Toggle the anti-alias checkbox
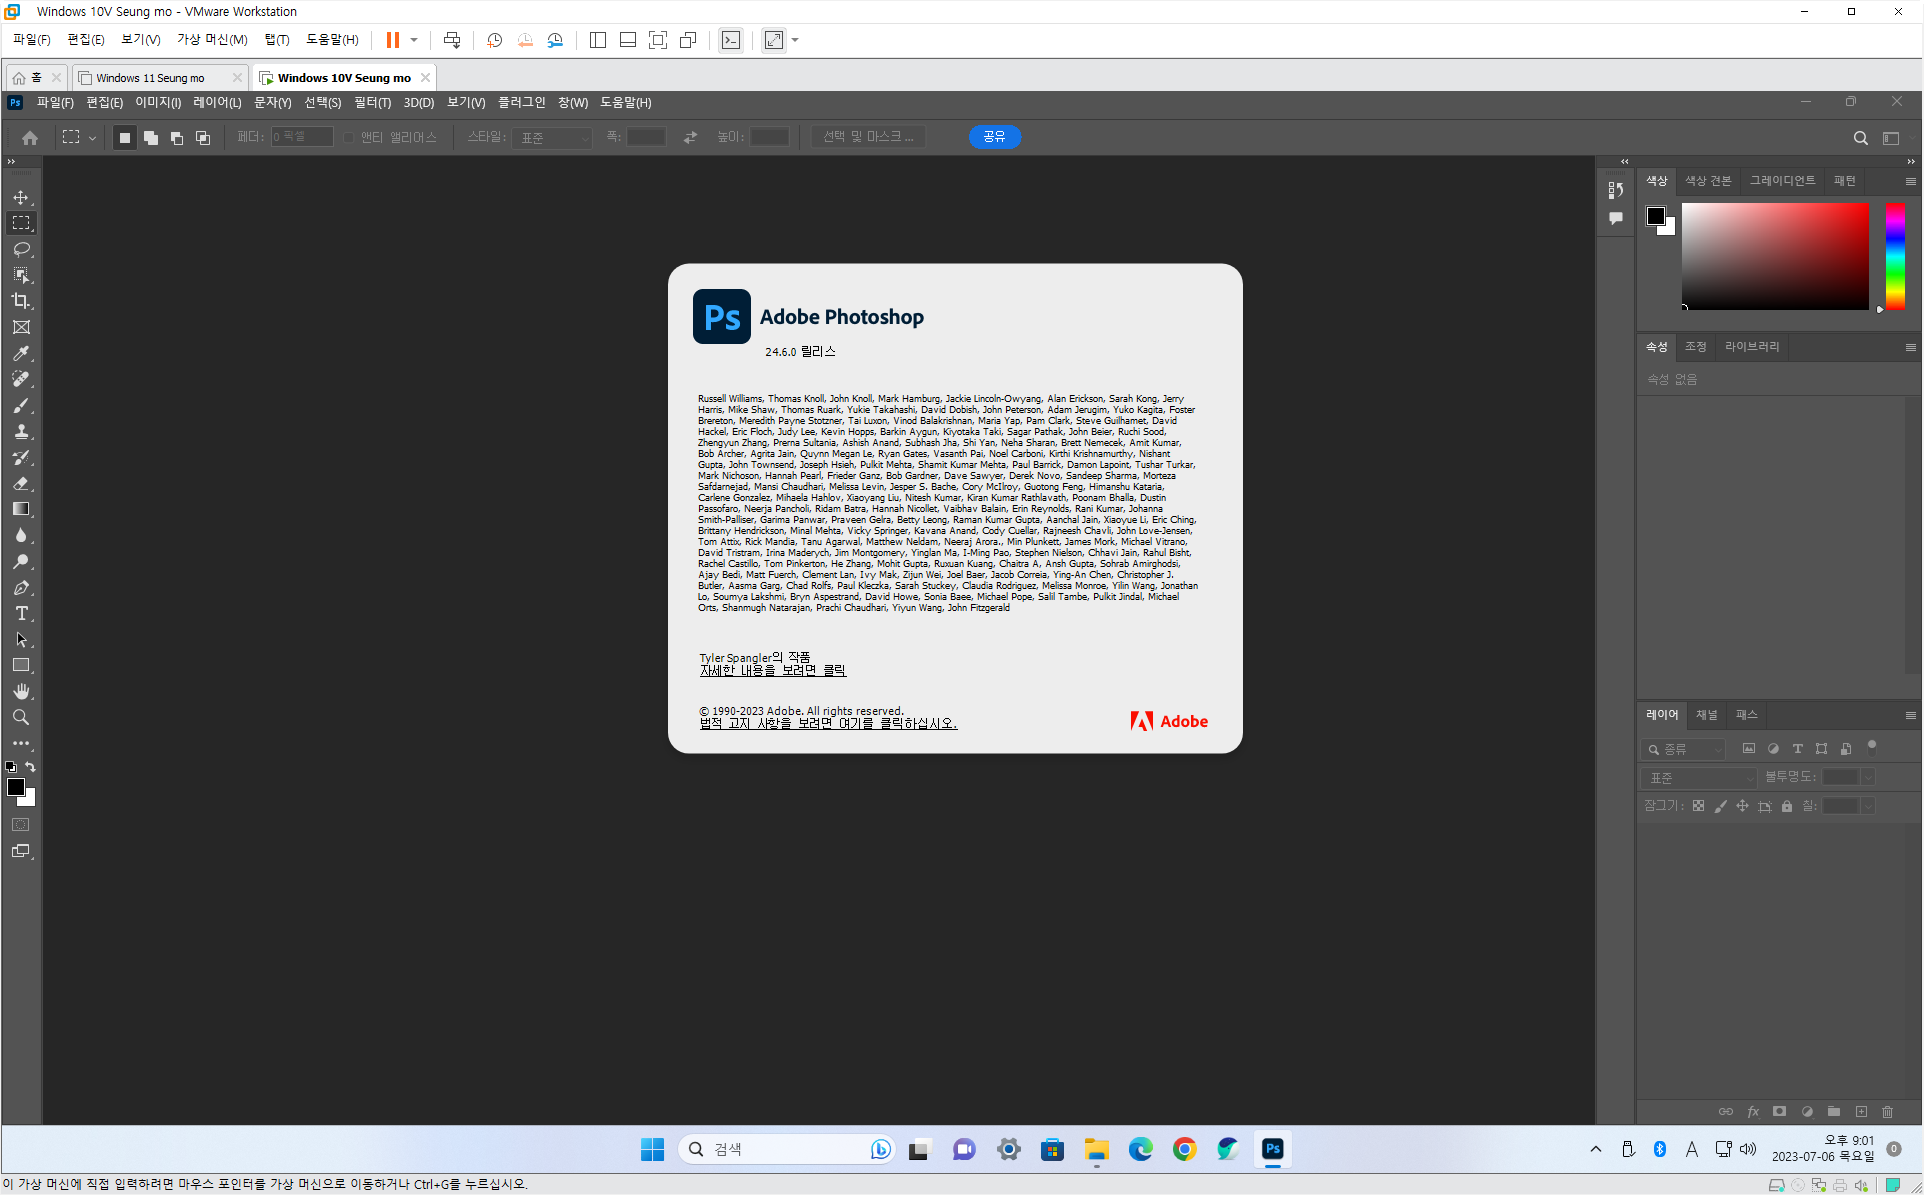The height and width of the screenshot is (1195, 1924). [349, 137]
